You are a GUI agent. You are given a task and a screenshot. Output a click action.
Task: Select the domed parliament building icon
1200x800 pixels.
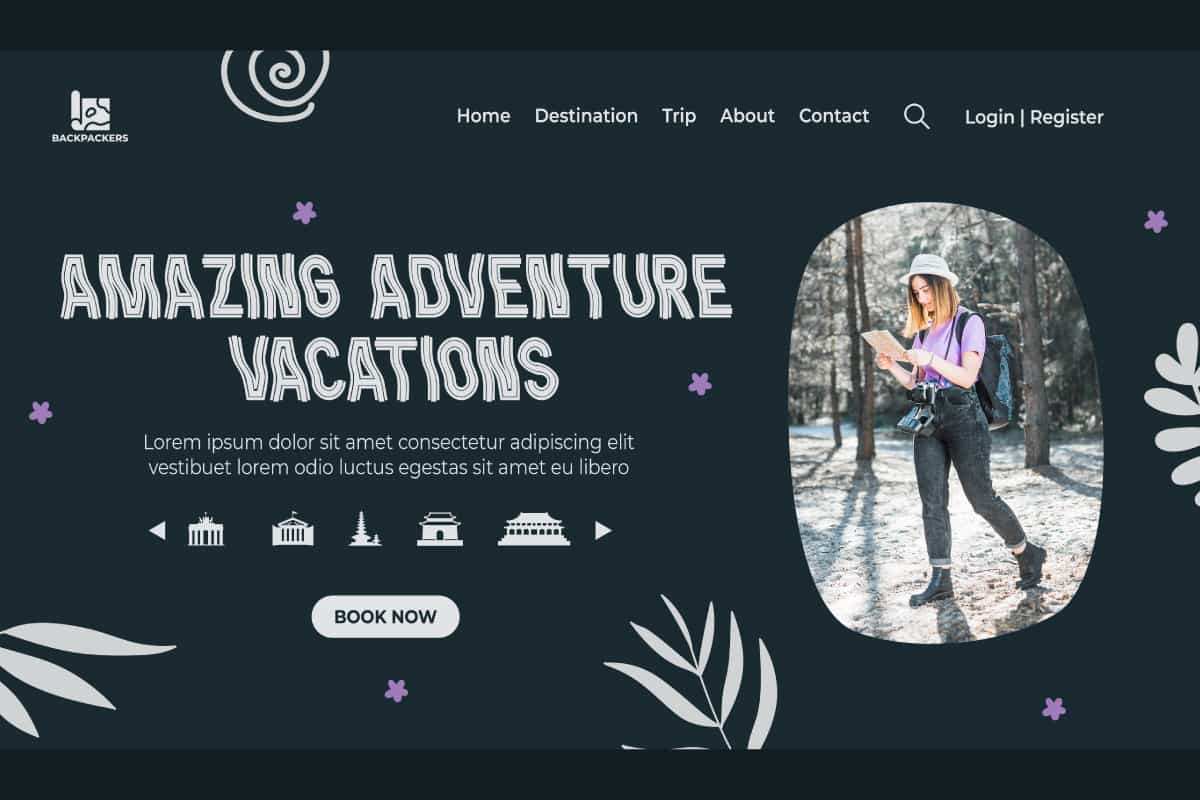pyautogui.click(x=292, y=529)
